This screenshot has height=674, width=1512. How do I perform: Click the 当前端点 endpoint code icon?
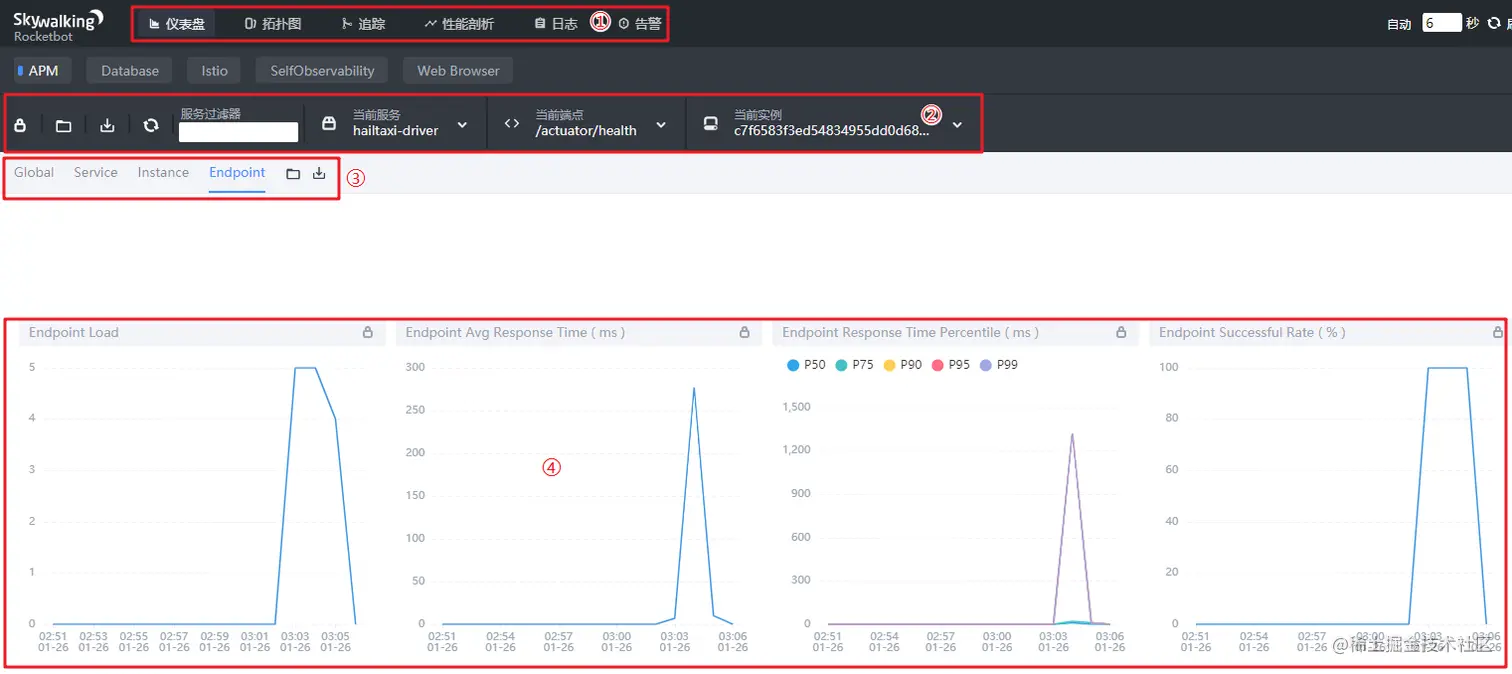(512, 124)
